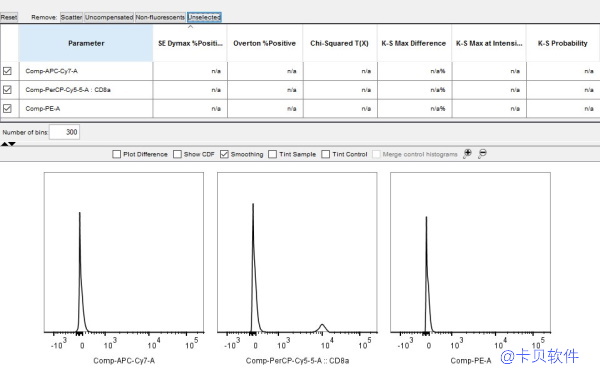Collapse panel using the up/down triangle arrows

(x=8, y=144)
